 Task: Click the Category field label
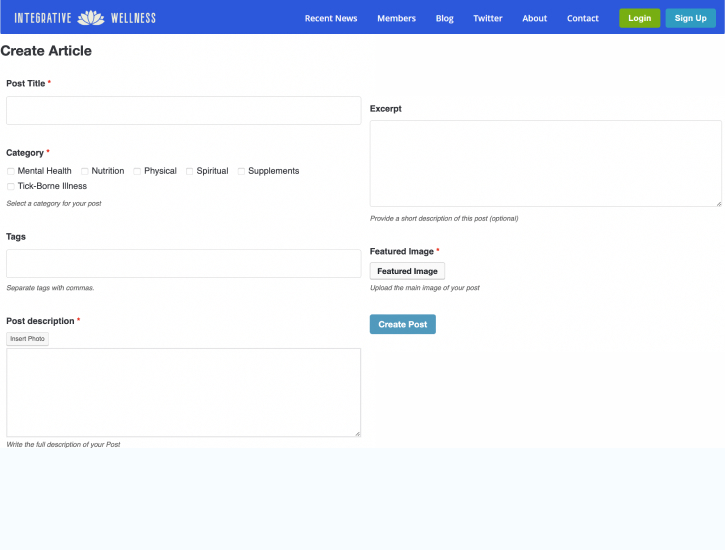coord(25,153)
